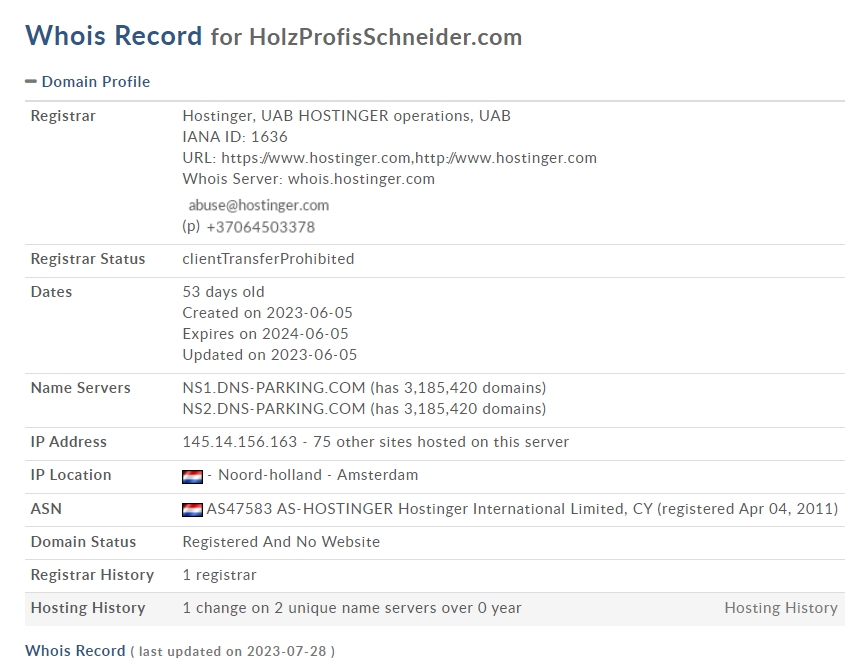
Task: Open the Hosting History link on the right
Action: pyautogui.click(x=781, y=608)
